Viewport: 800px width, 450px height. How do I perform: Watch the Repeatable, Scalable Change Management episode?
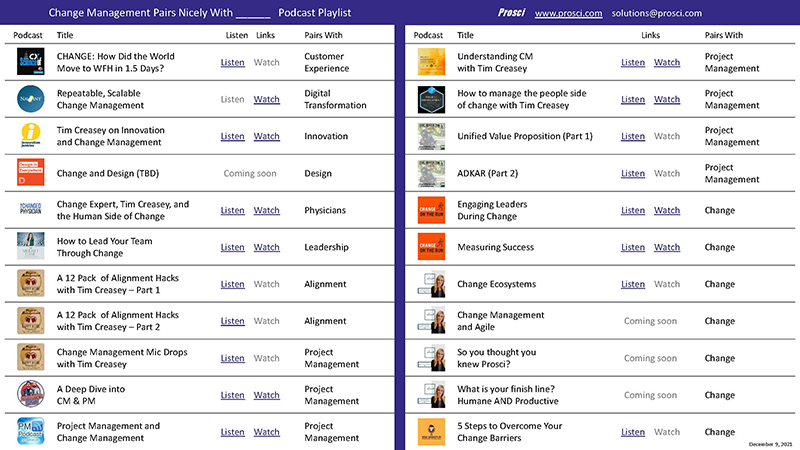[267, 100]
